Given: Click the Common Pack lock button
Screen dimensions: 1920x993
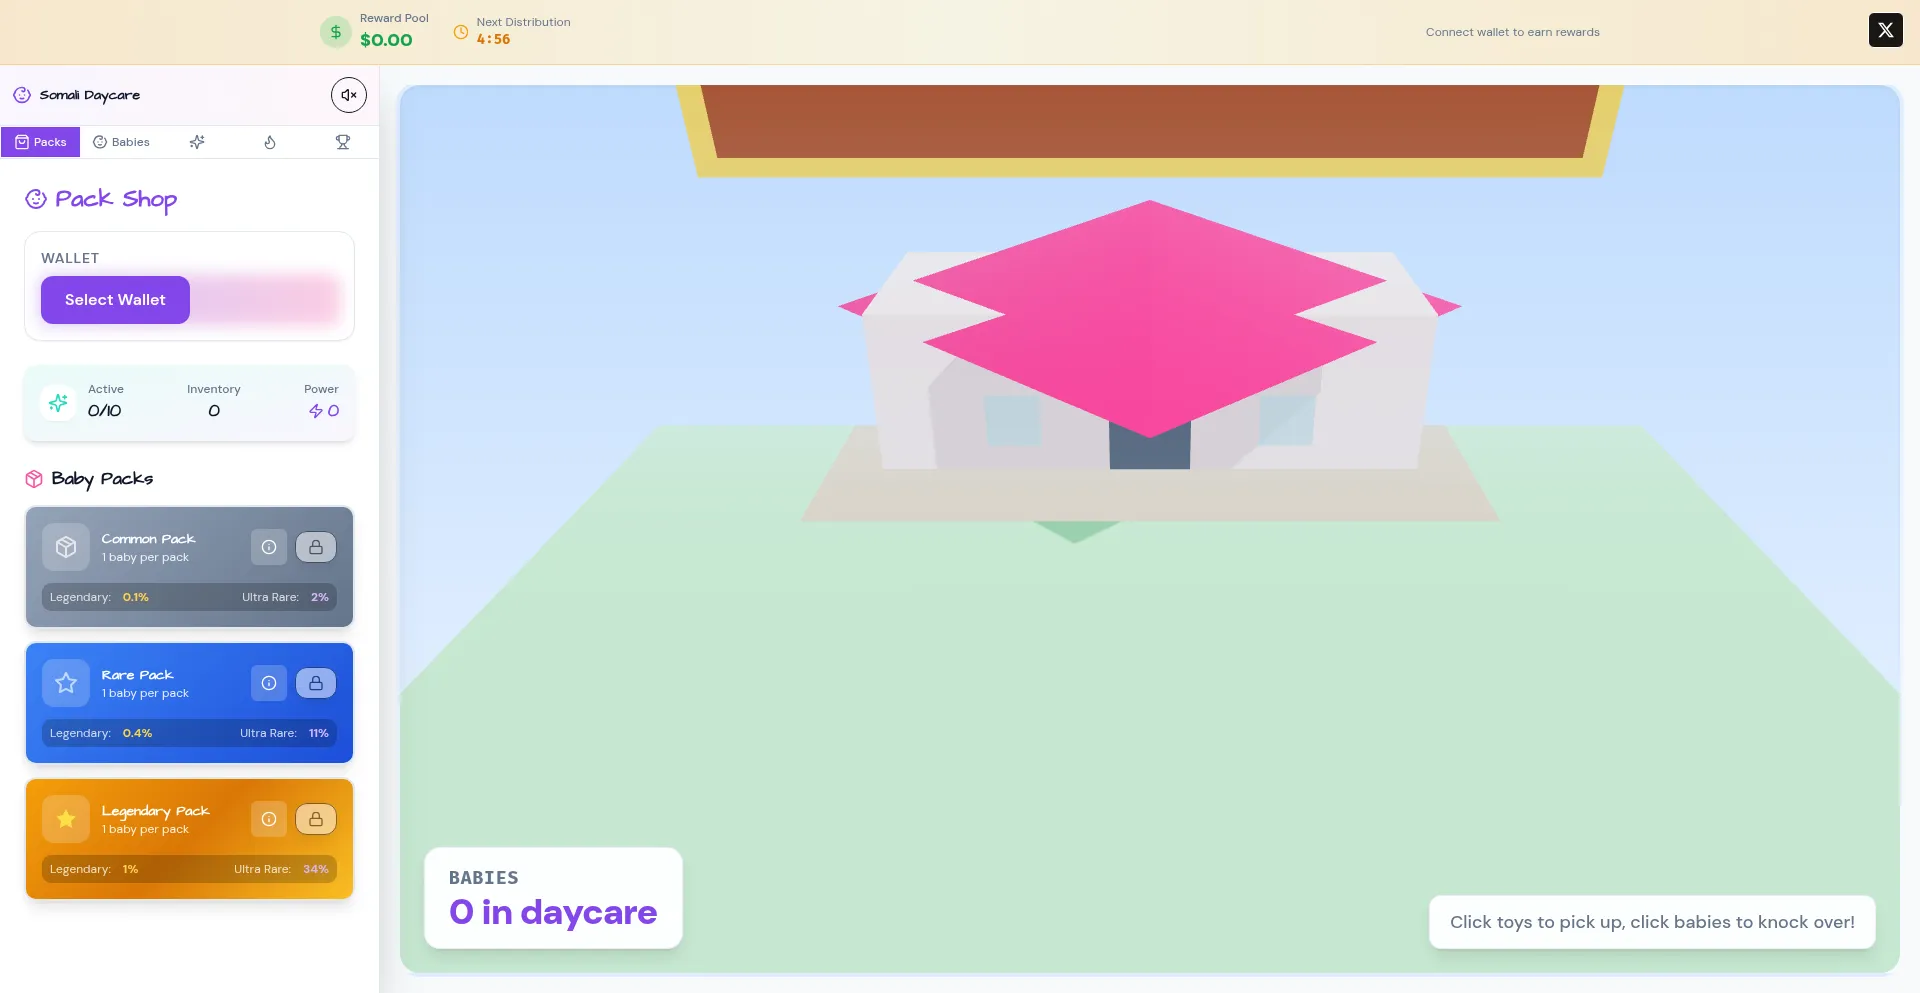Looking at the screenshot, I should pyautogui.click(x=316, y=547).
